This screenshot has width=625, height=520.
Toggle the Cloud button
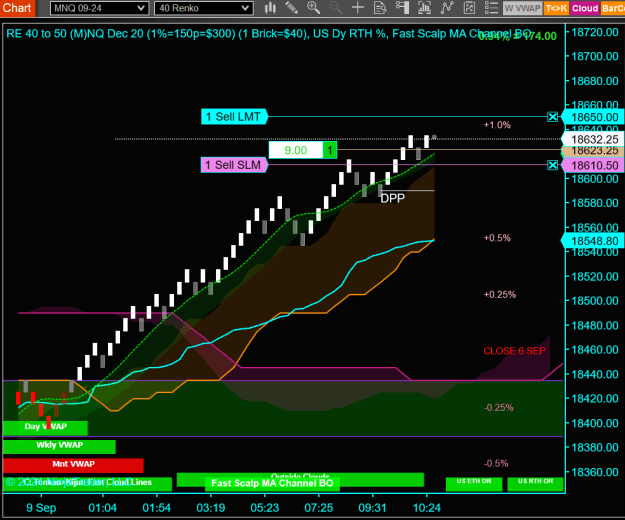click(x=585, y=8)
